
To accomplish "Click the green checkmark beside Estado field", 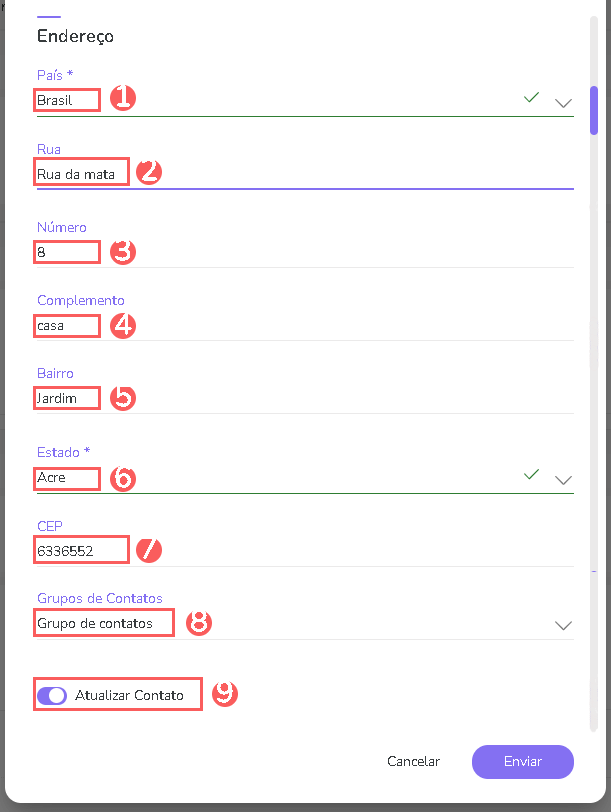I will pyautogui.click(x=531, y=476).
